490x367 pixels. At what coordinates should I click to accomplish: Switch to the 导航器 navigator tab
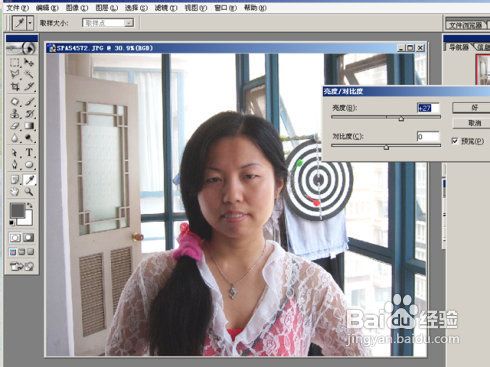(459, 47)
